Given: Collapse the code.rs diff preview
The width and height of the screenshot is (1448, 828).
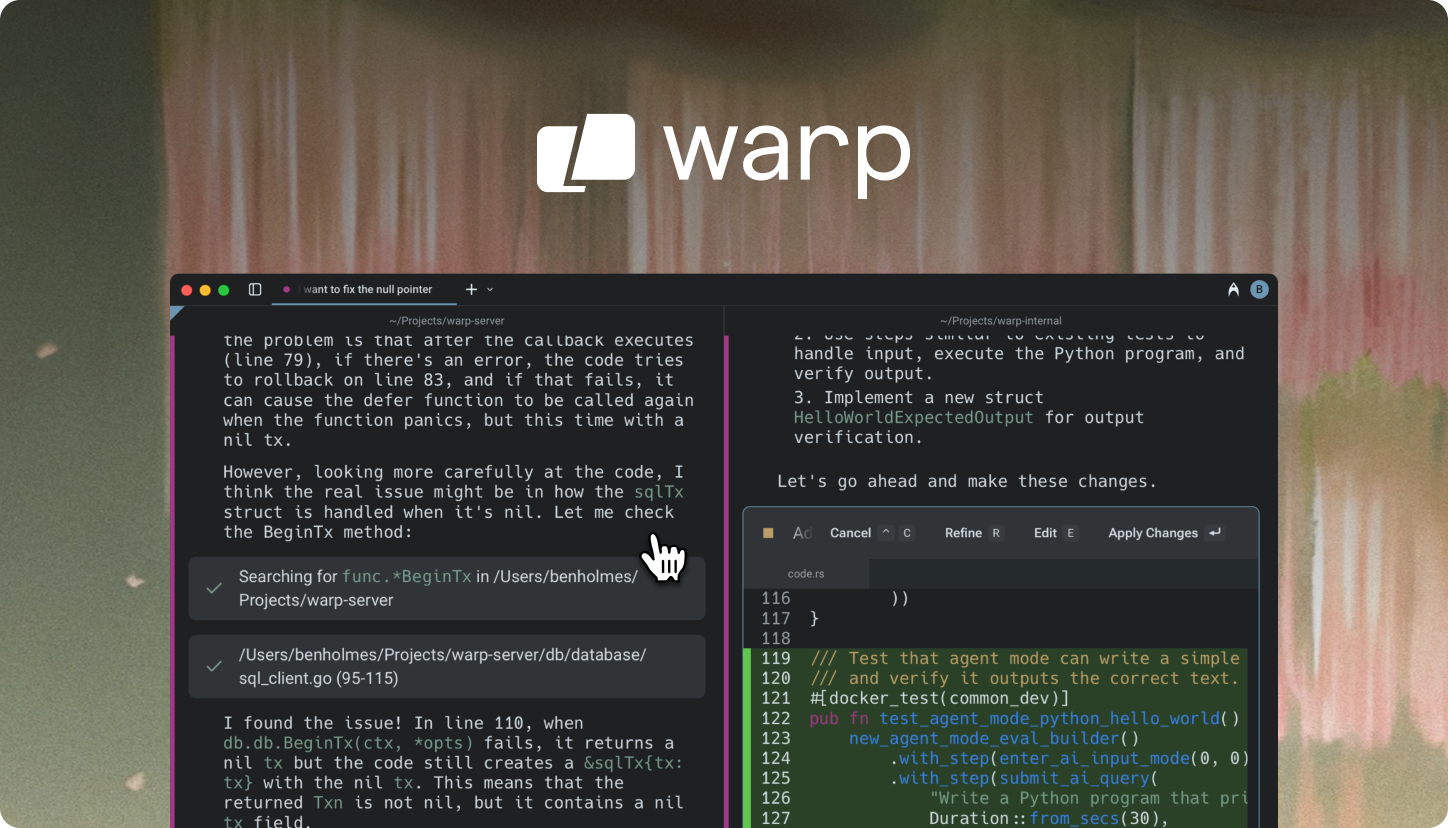Looking at the screenshot, I should pos(806,574).
